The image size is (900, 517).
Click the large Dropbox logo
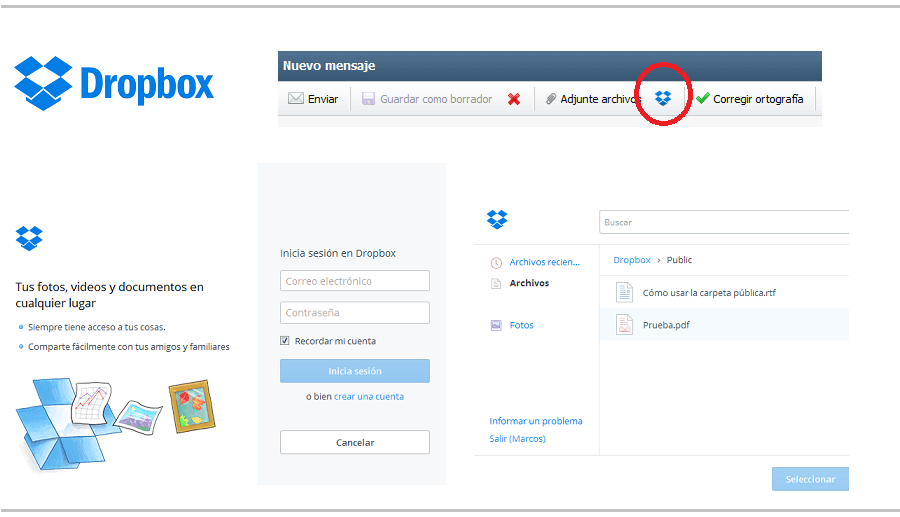tap(114, 84)
